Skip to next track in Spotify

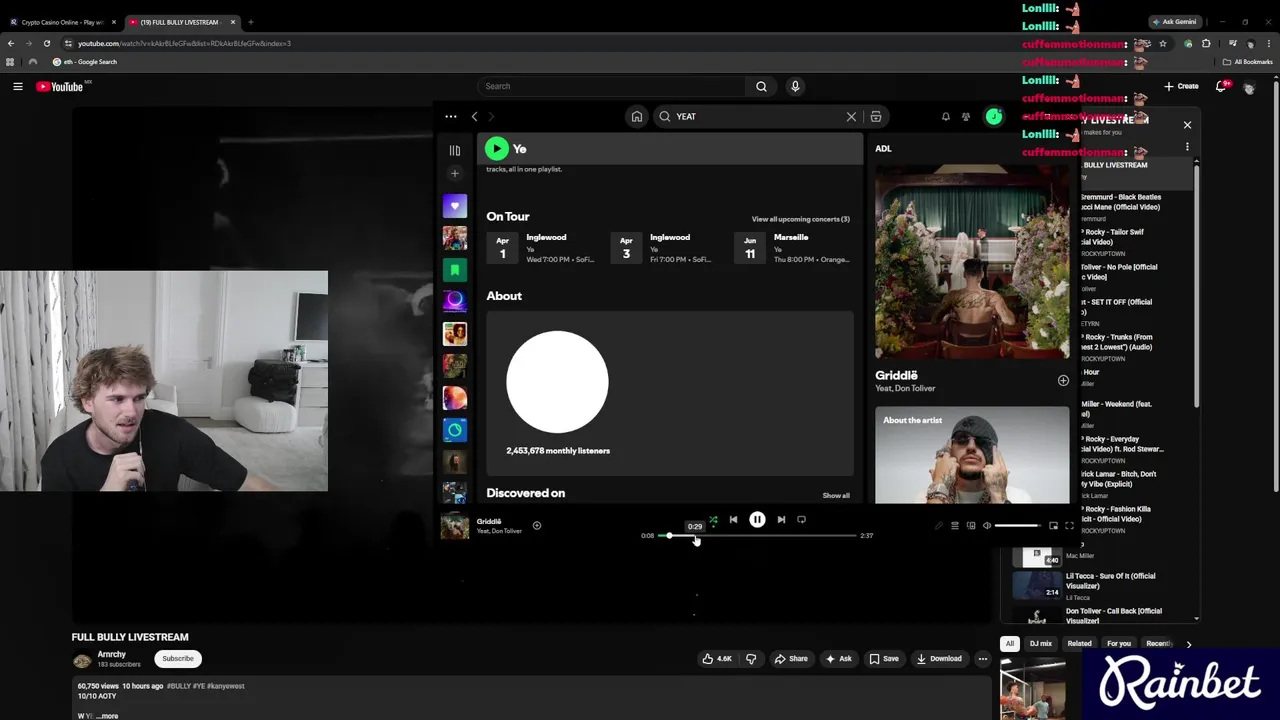(781, 520)
